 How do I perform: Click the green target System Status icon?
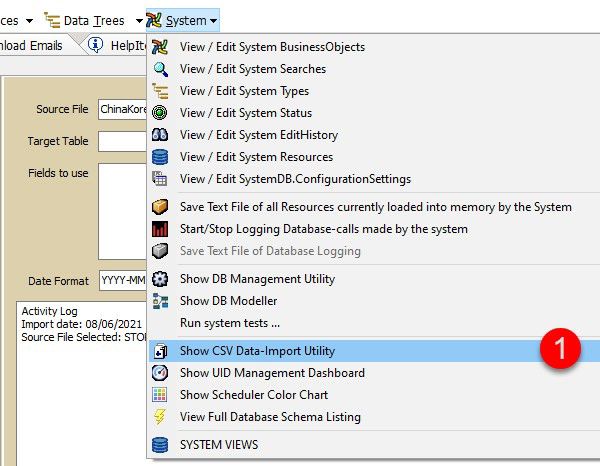[160, 113]
